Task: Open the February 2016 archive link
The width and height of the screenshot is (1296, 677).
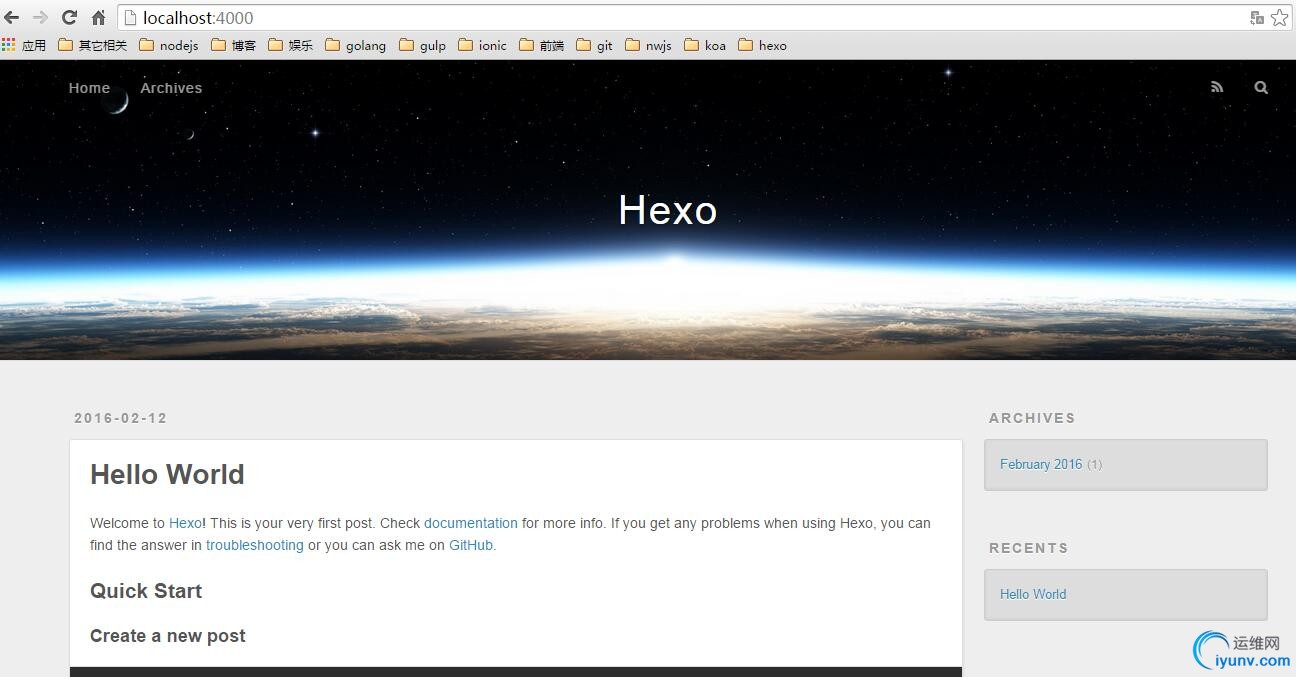Action: click(1041, 464)
